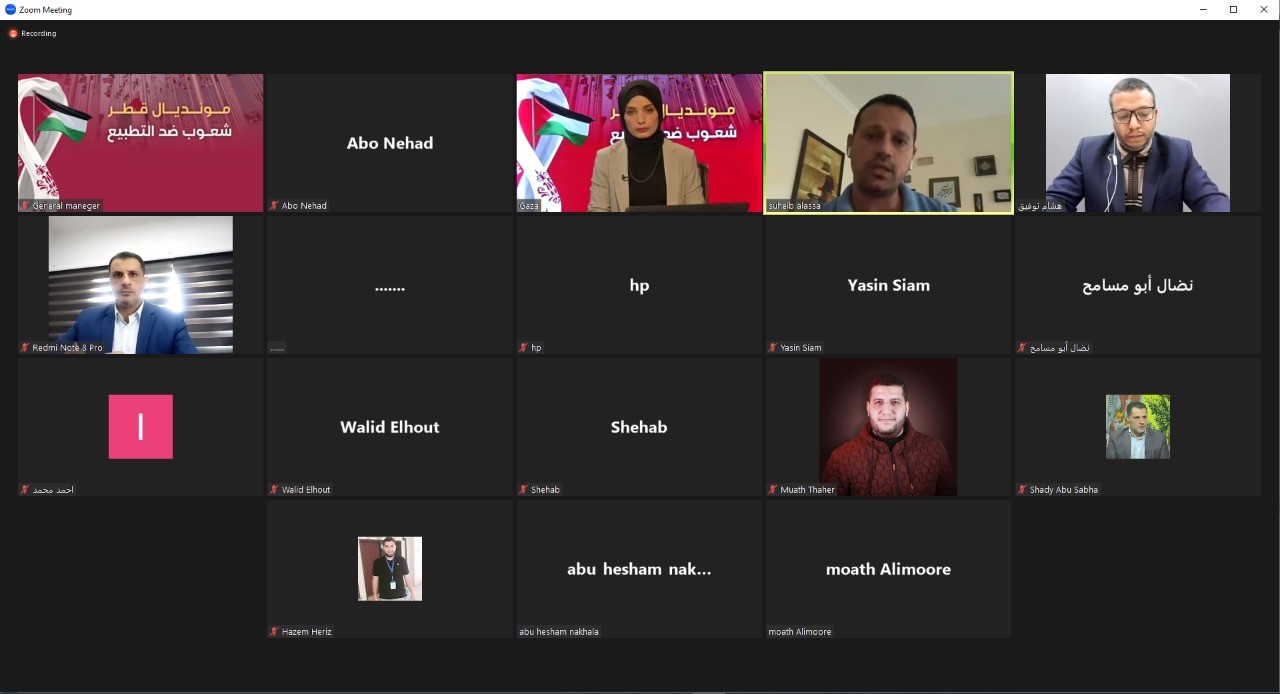Click muted mic icon on Redmi Note 8 Pro

pyautogui.click(x=25, y=348)
